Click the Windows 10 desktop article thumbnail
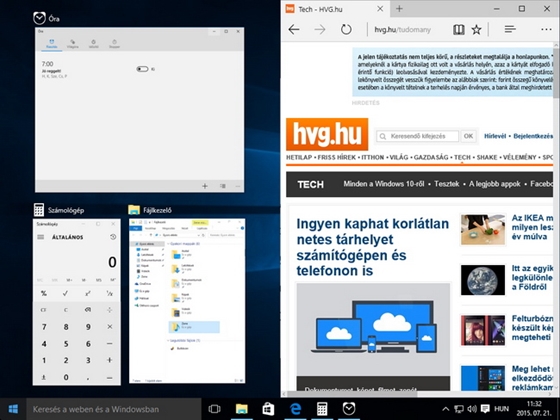Viewport: 560px width, 420px height. click(483, 378)
